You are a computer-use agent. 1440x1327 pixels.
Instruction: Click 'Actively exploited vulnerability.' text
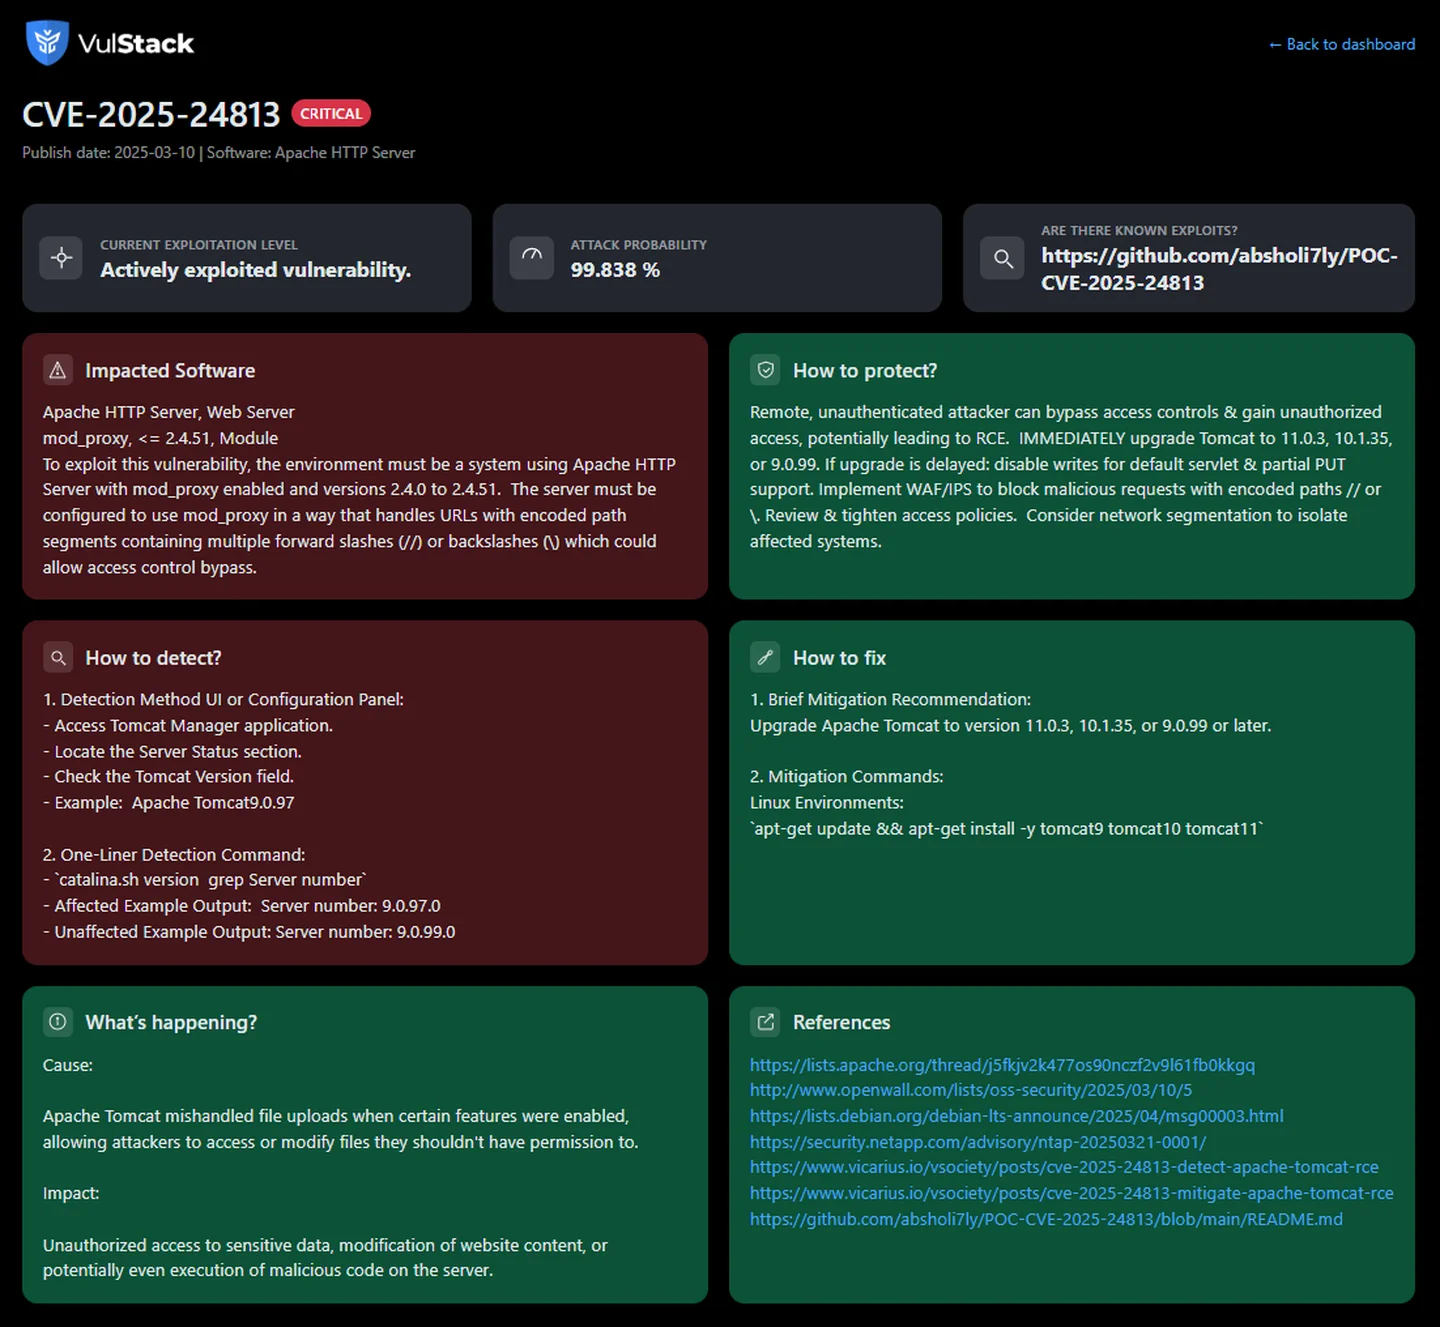[255, 270]
